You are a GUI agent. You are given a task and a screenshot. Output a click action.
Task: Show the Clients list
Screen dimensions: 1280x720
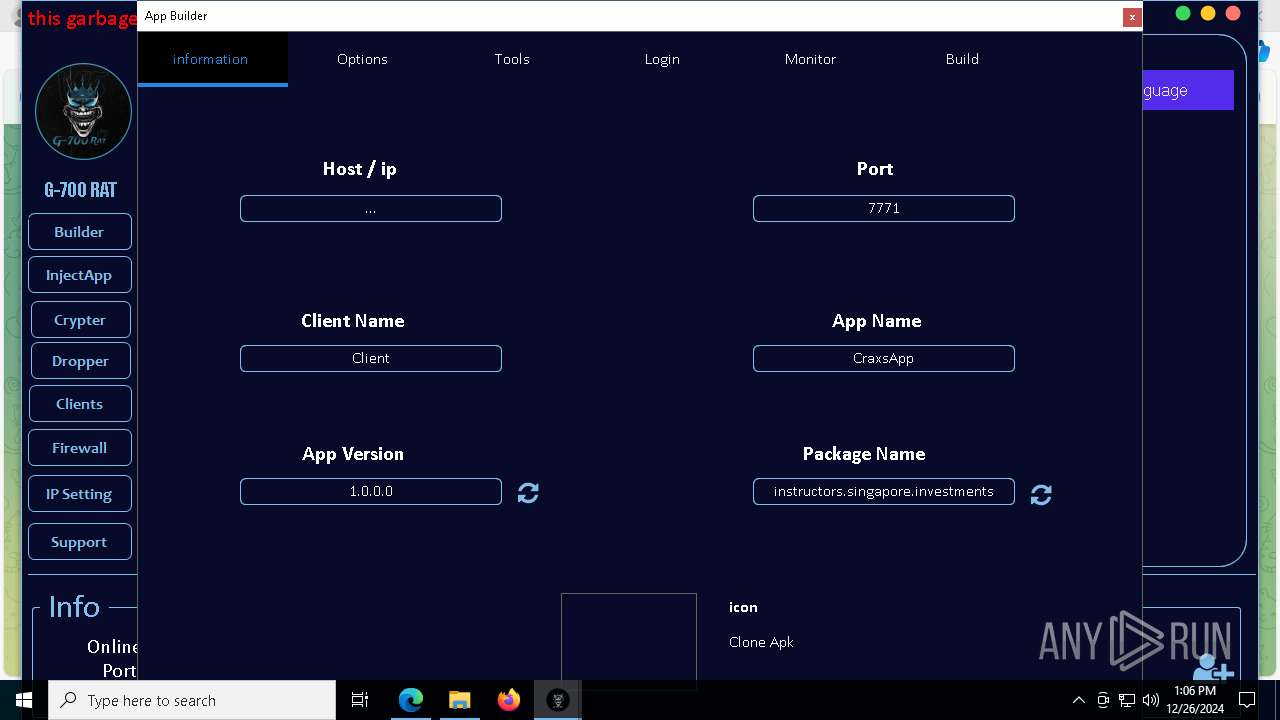click(x=79, y=404)
